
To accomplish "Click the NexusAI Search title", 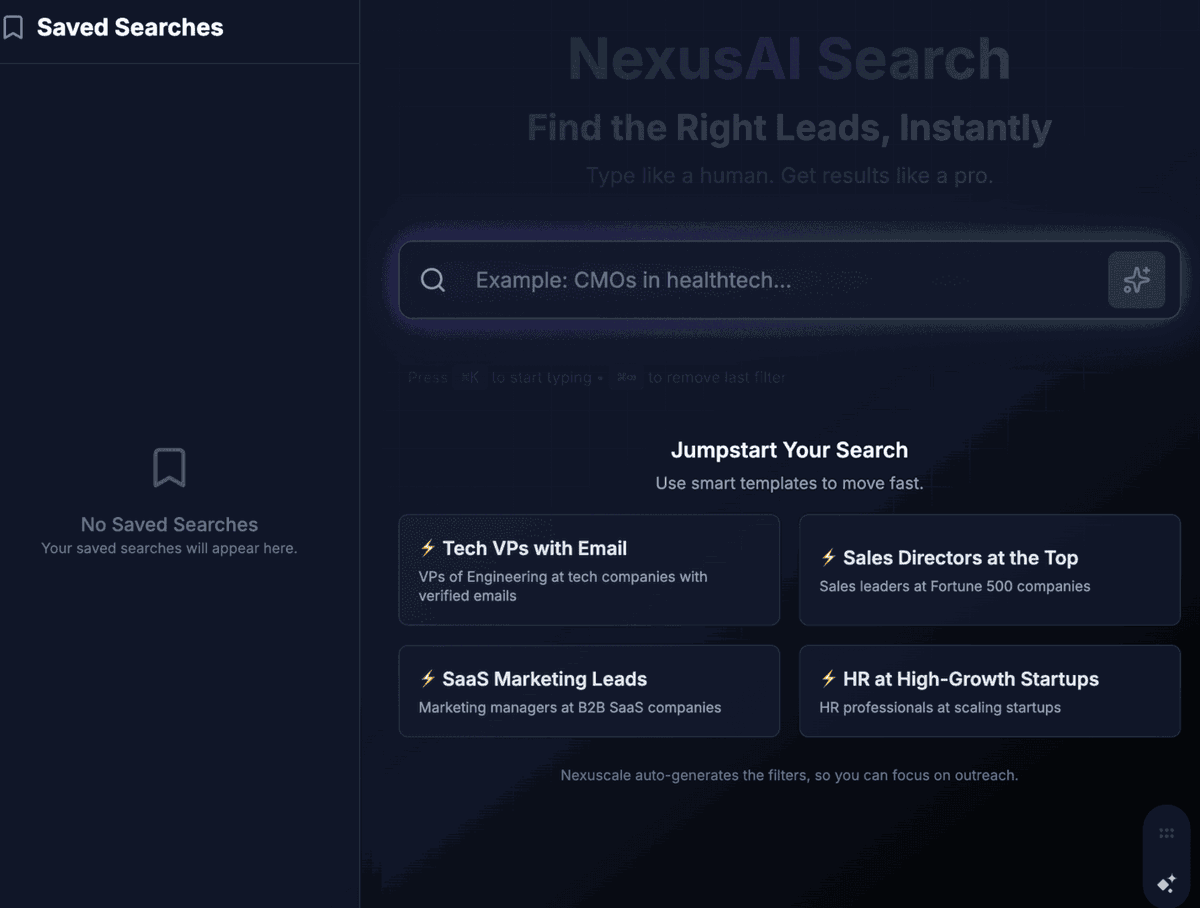I will tap(789, 60).
